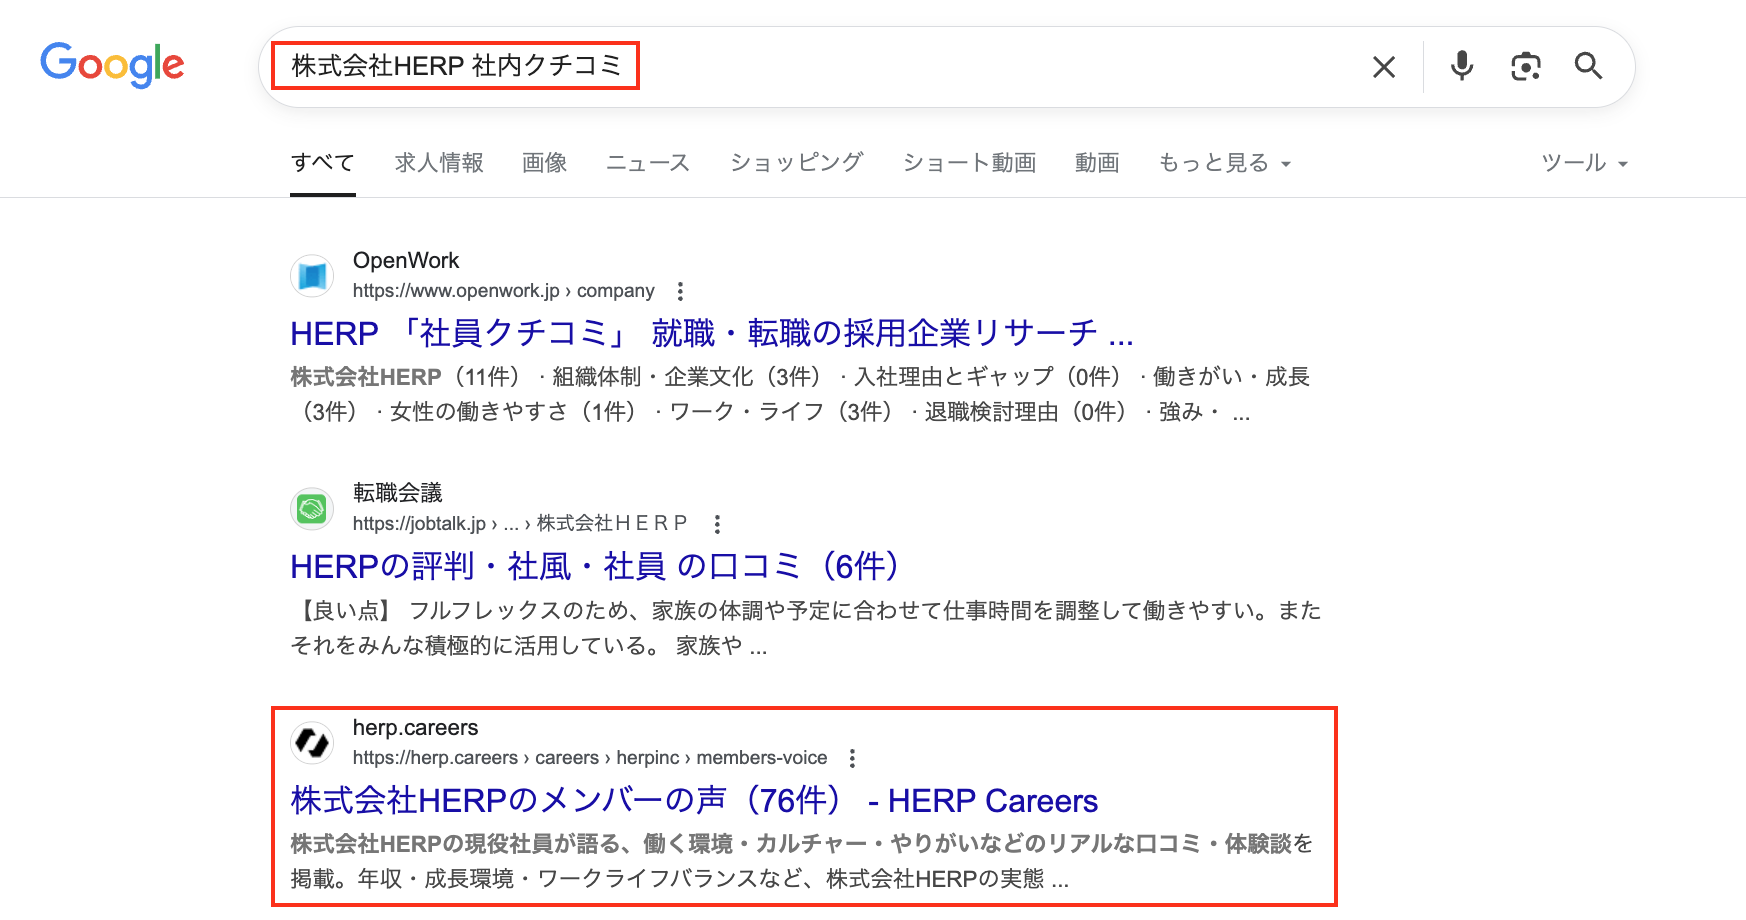The width and height of the screenshot is (1746, 920).
Task: Click the Google logo
Action: 112,65
